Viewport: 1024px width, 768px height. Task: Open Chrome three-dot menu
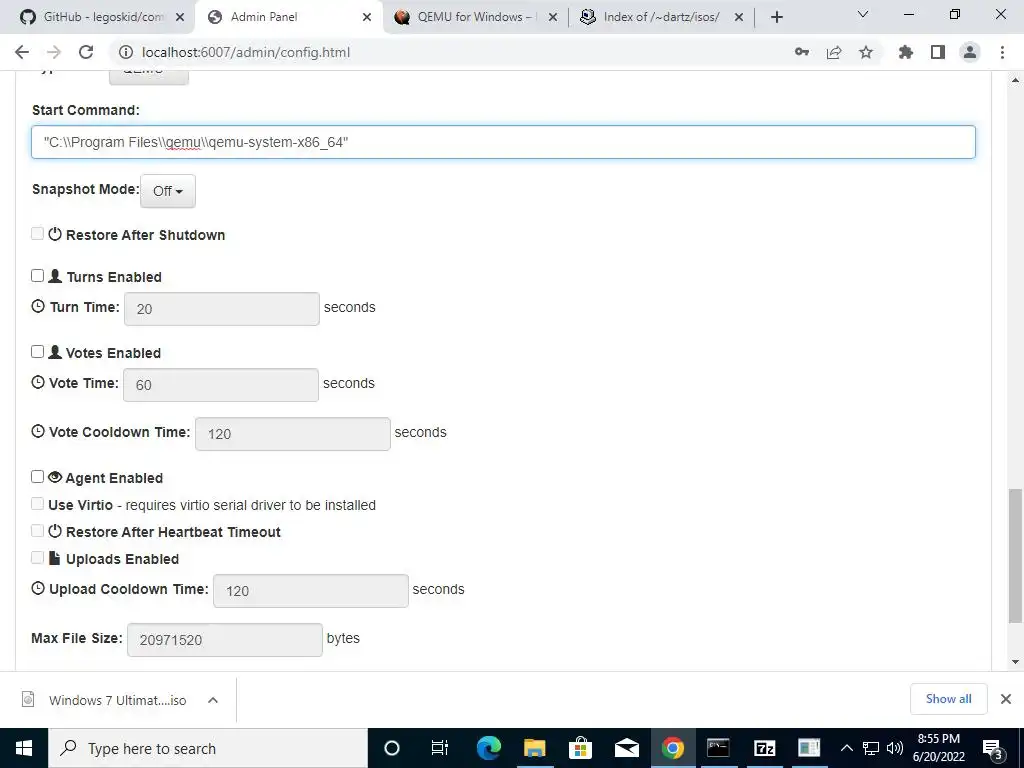click(x=1002, y=52)
